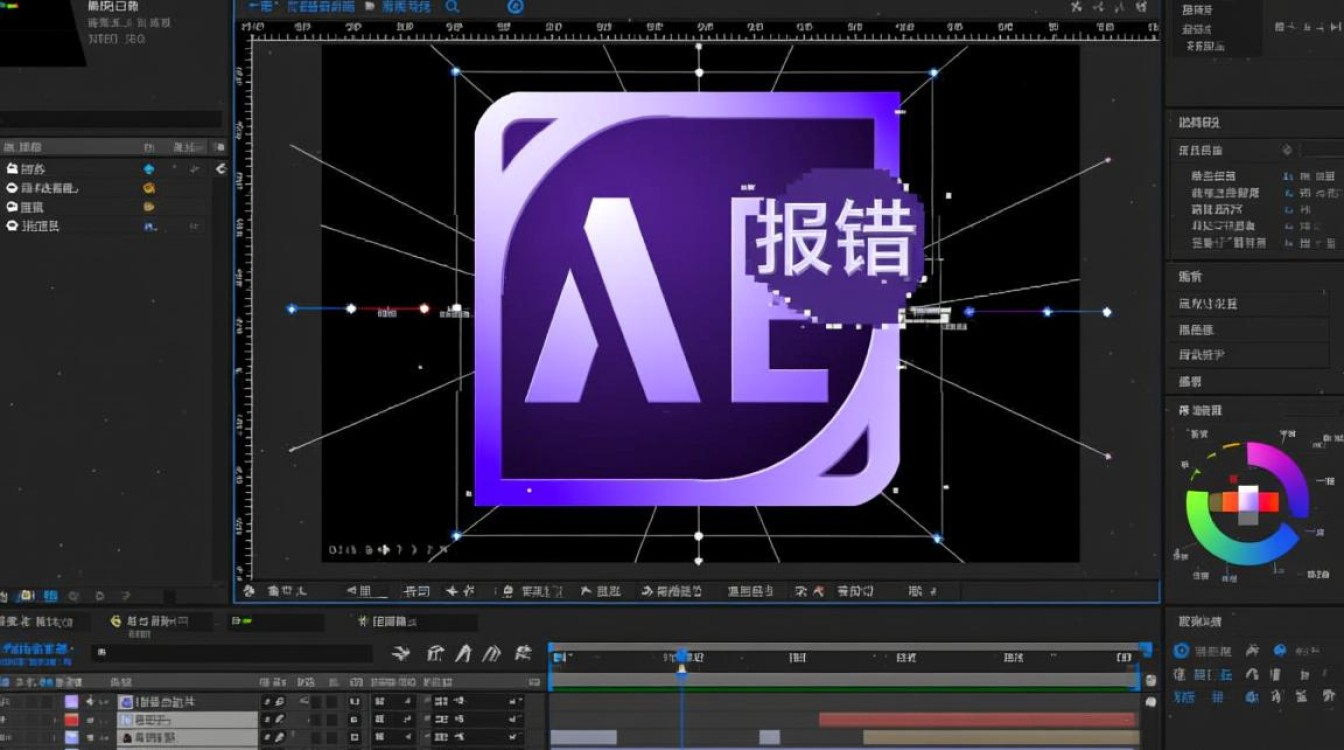
Task: Click the purple label swatch of the first timeline layer
Action: click(72, 702)
